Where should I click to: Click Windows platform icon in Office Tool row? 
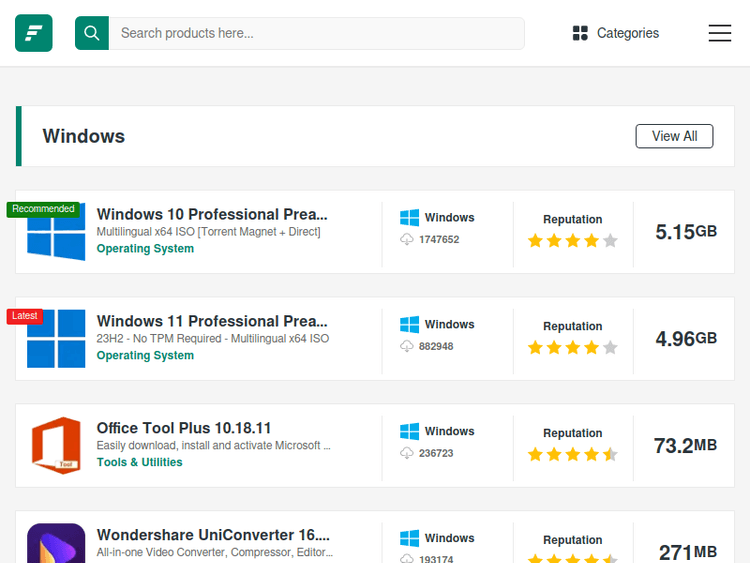click(409, 432)
